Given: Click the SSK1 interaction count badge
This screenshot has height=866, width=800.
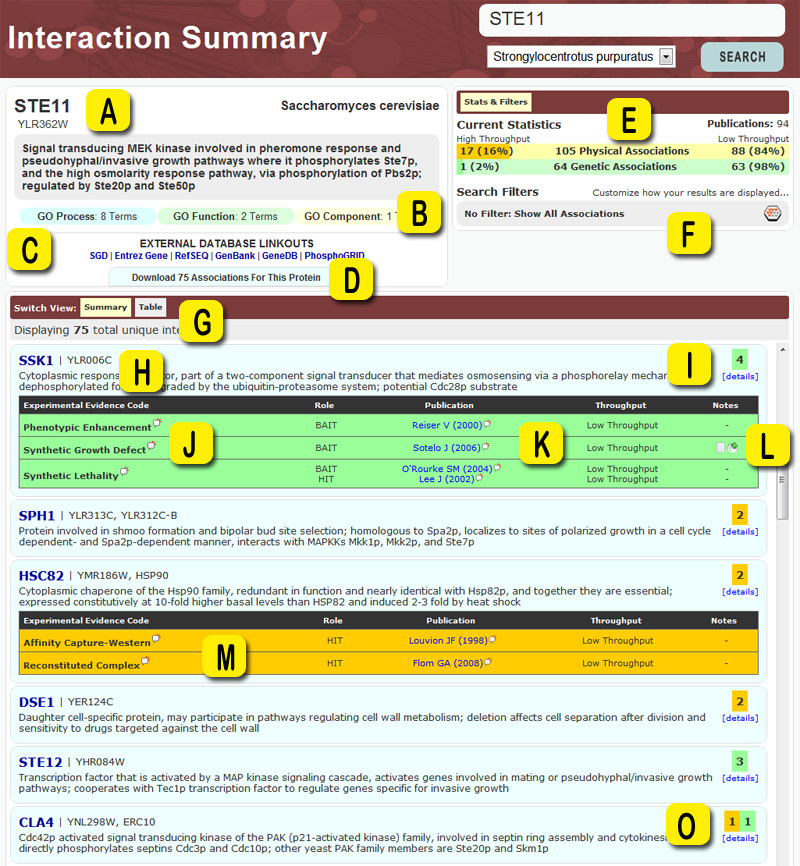Looking at the screenshot, I should 739,359.
